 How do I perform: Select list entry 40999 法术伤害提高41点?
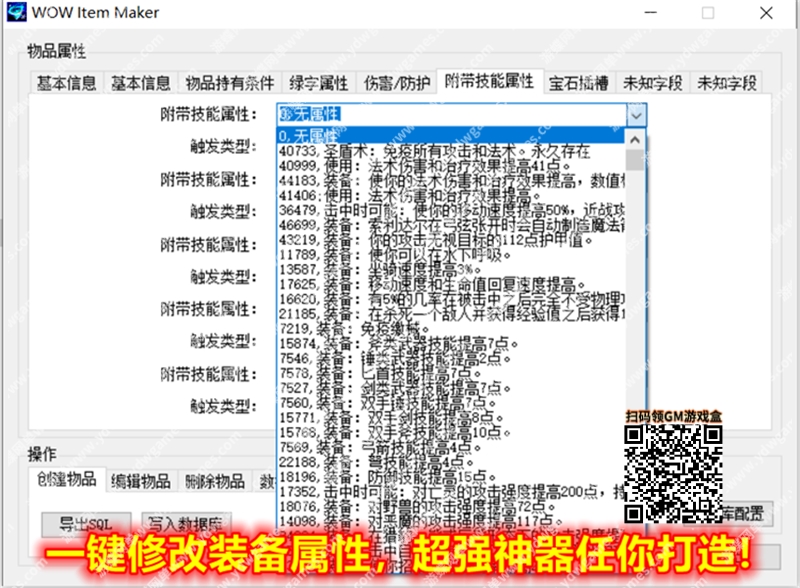pyautogui.click(x=451, y=166)
